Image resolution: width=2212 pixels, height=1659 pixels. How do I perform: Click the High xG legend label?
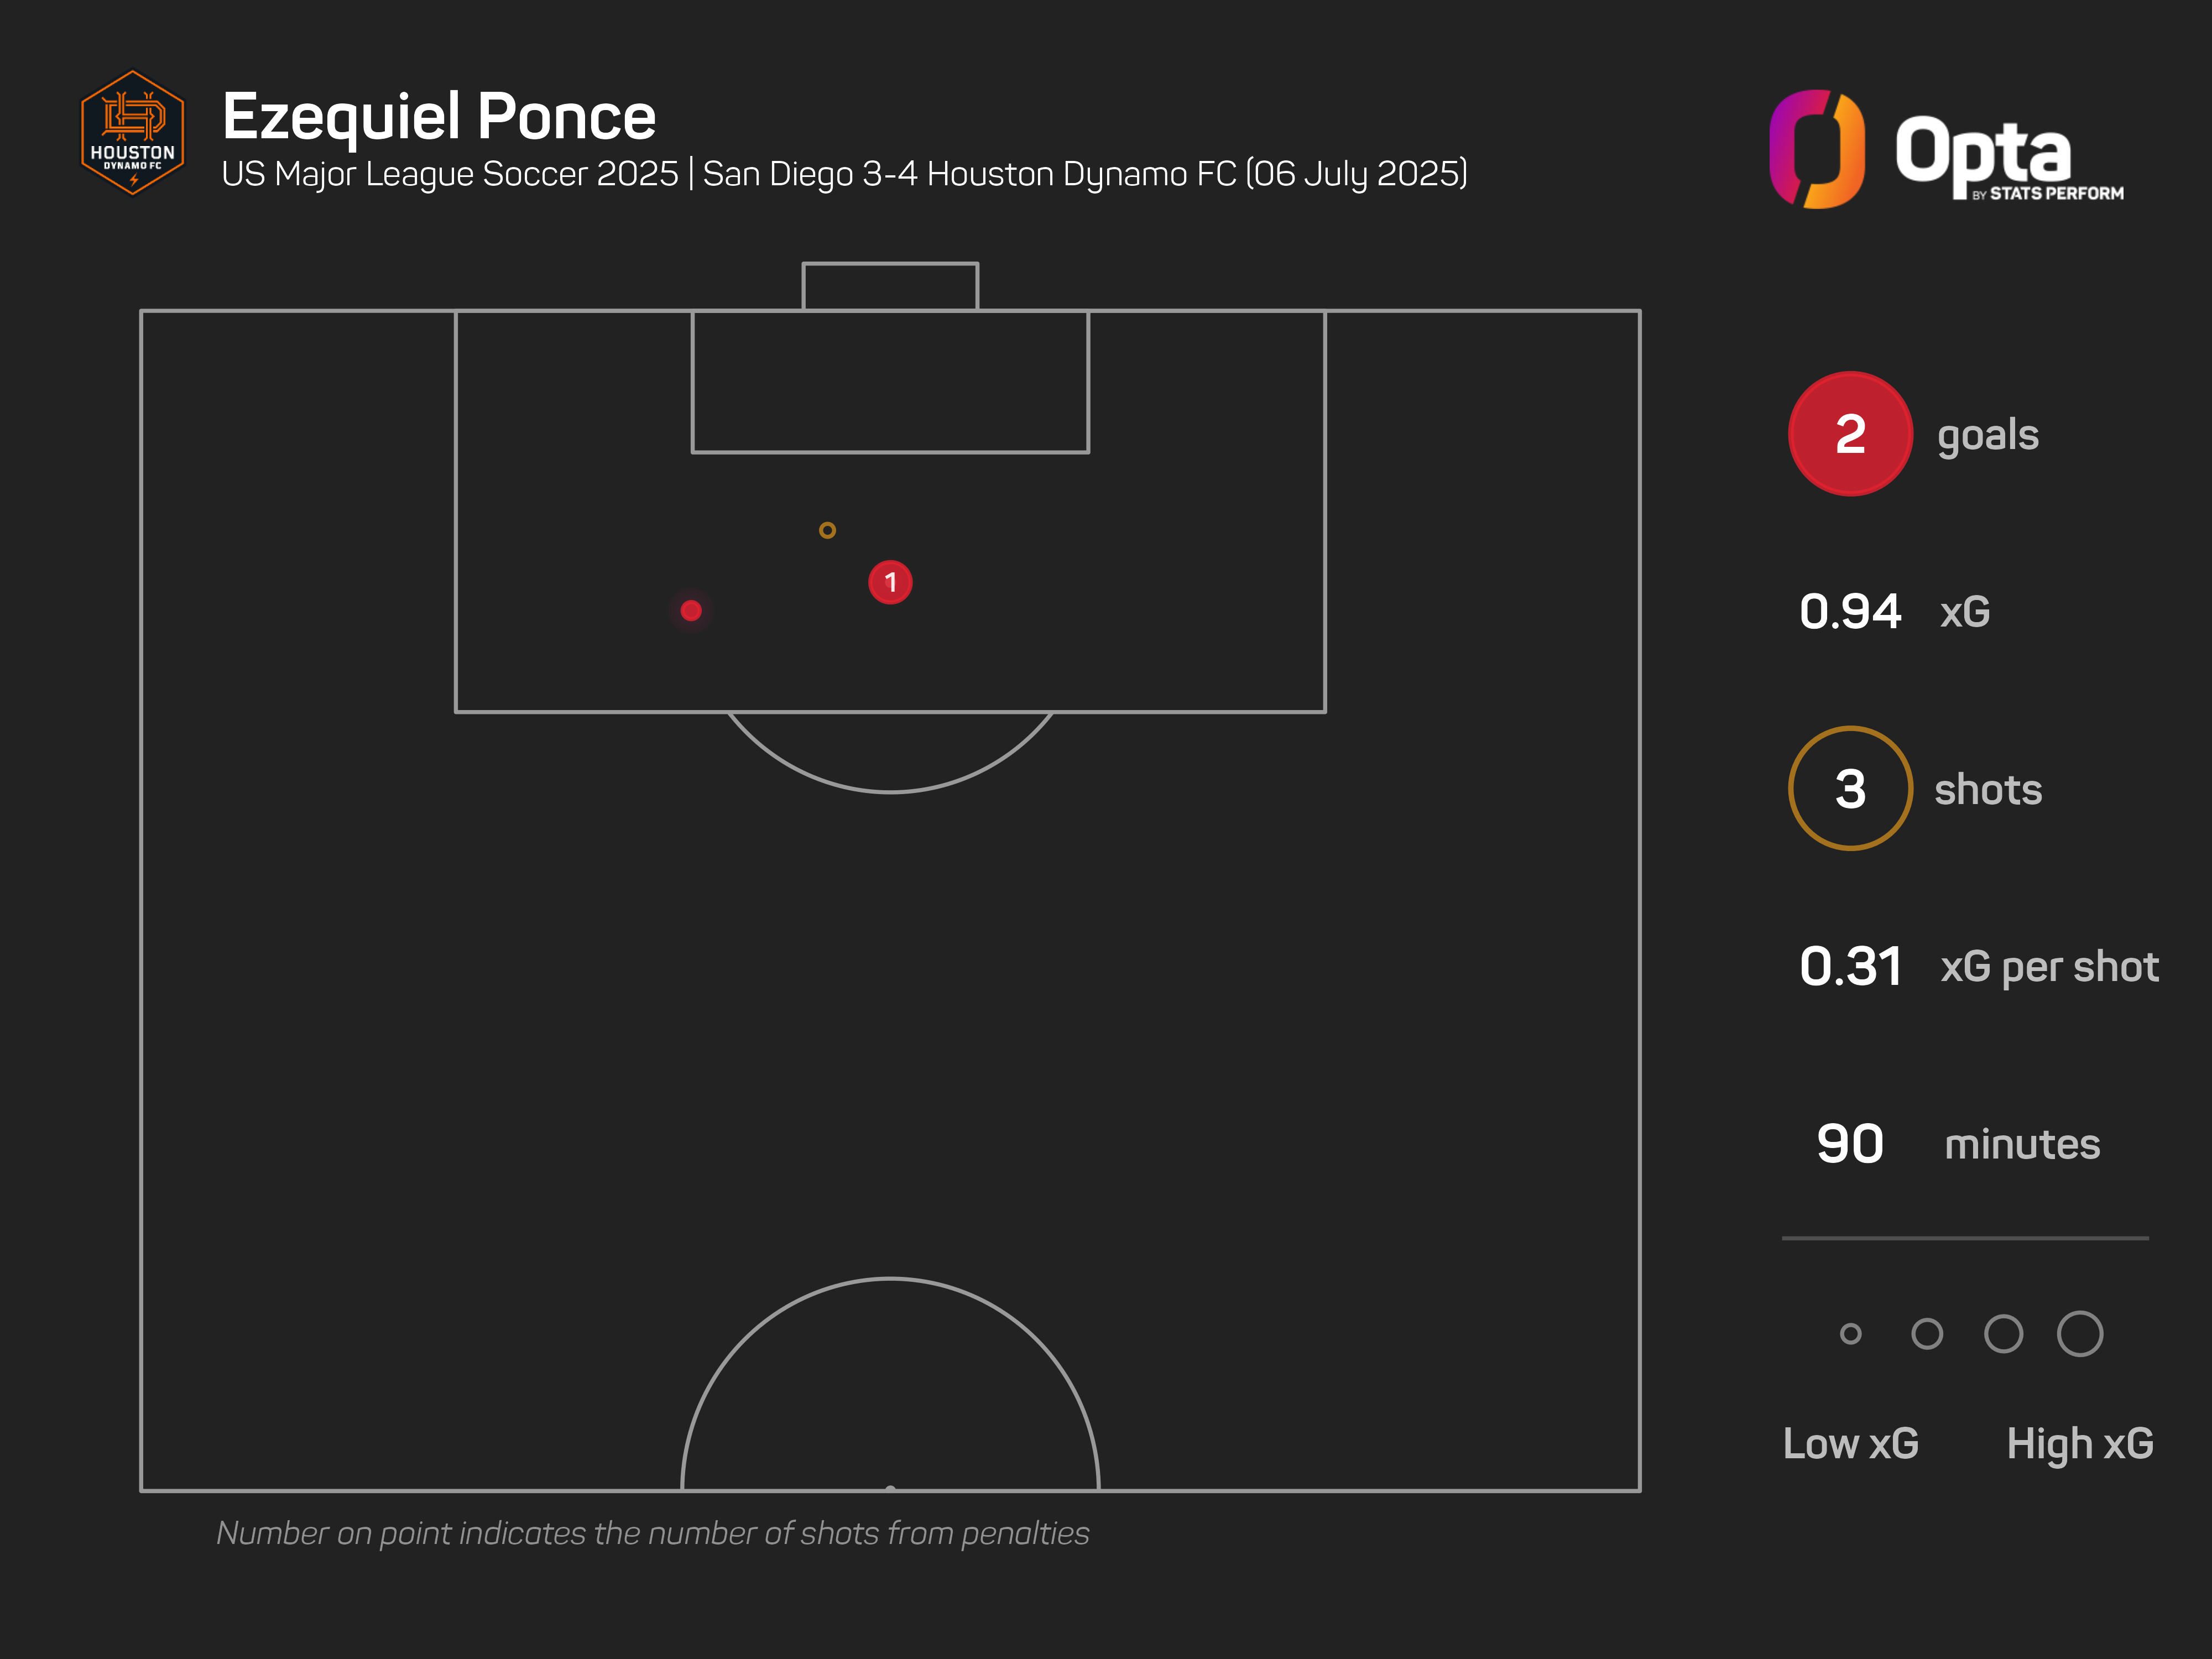(2080, 1443)
